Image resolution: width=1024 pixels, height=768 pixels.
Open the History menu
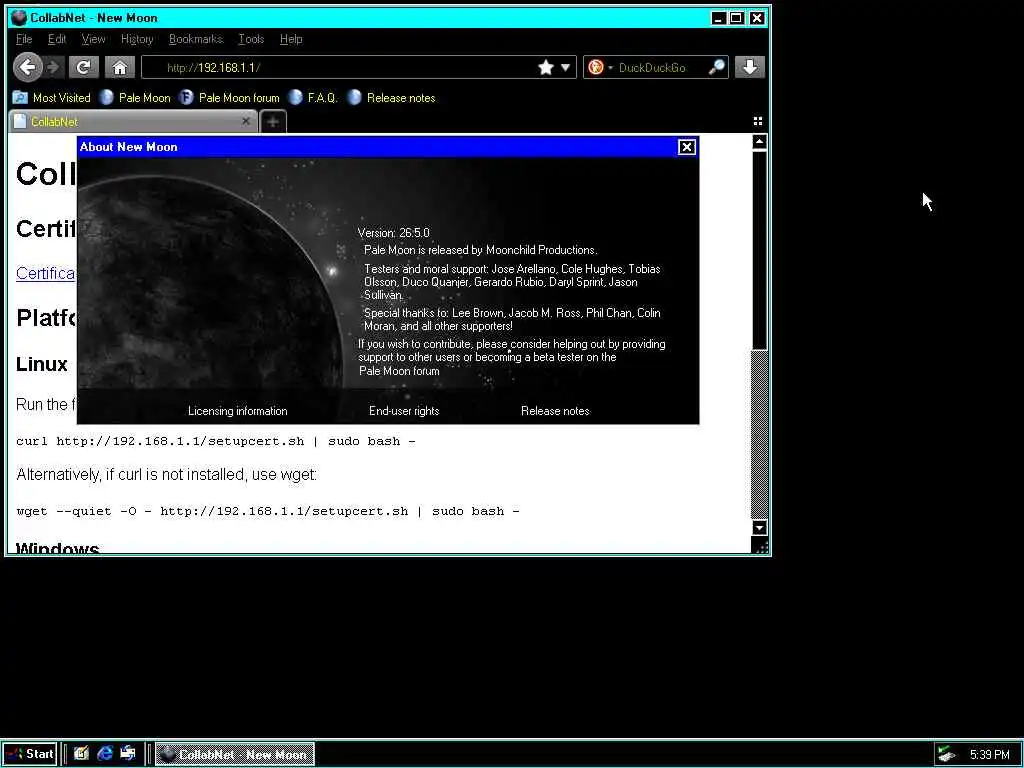pyautogui.click(x=137, y=39)
